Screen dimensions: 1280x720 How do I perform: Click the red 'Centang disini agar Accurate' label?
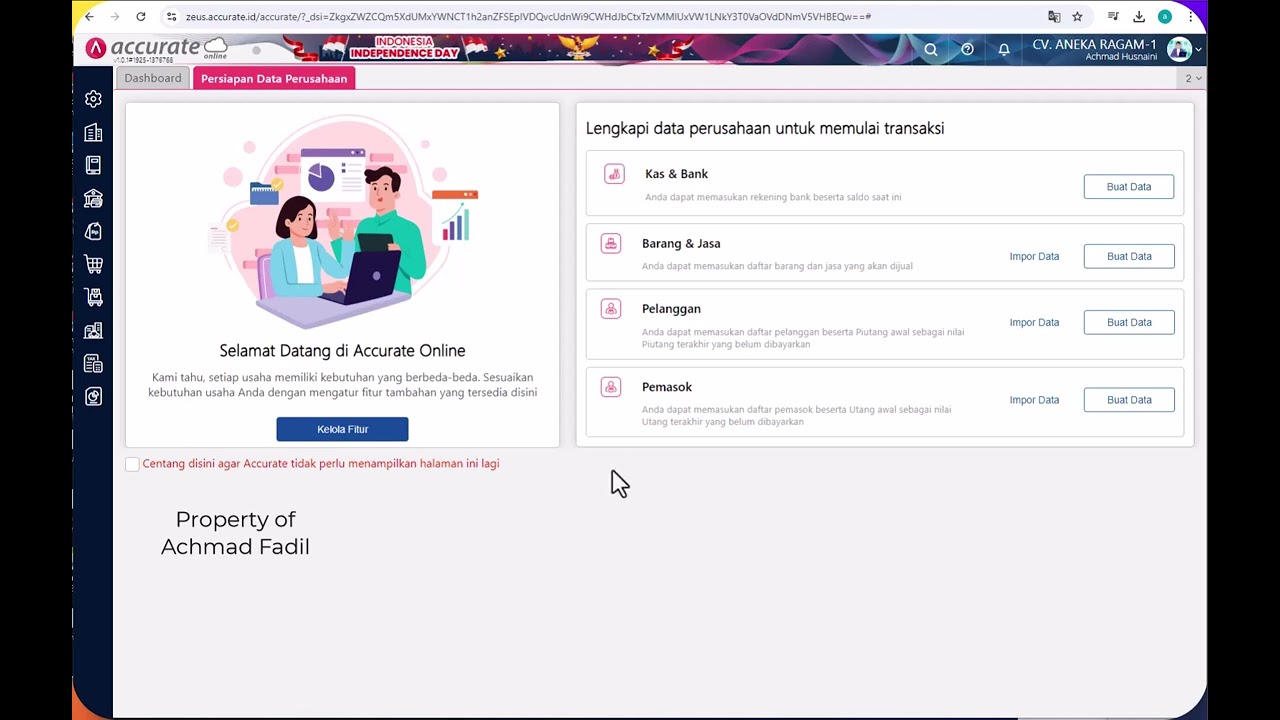click(321, 464)
